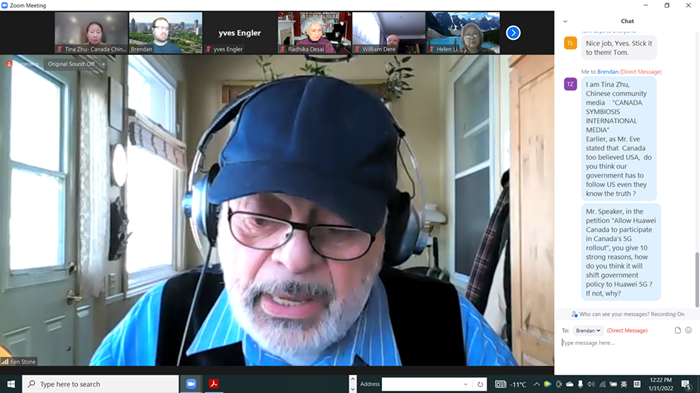
Task: Toggle Original Sound Off button
Action: [x=71, y=64]
